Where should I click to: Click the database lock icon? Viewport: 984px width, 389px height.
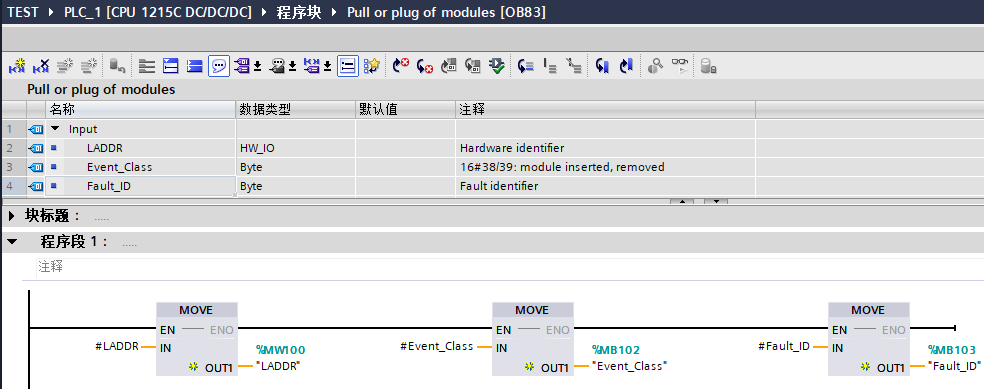tap(709, 65)
